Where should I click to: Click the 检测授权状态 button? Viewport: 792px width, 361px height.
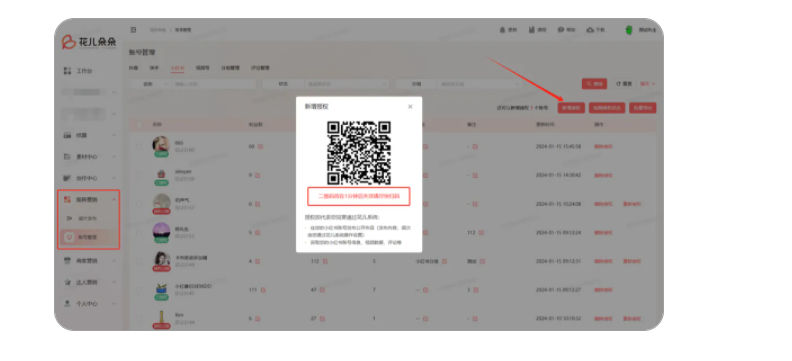(x=607, y=108)
